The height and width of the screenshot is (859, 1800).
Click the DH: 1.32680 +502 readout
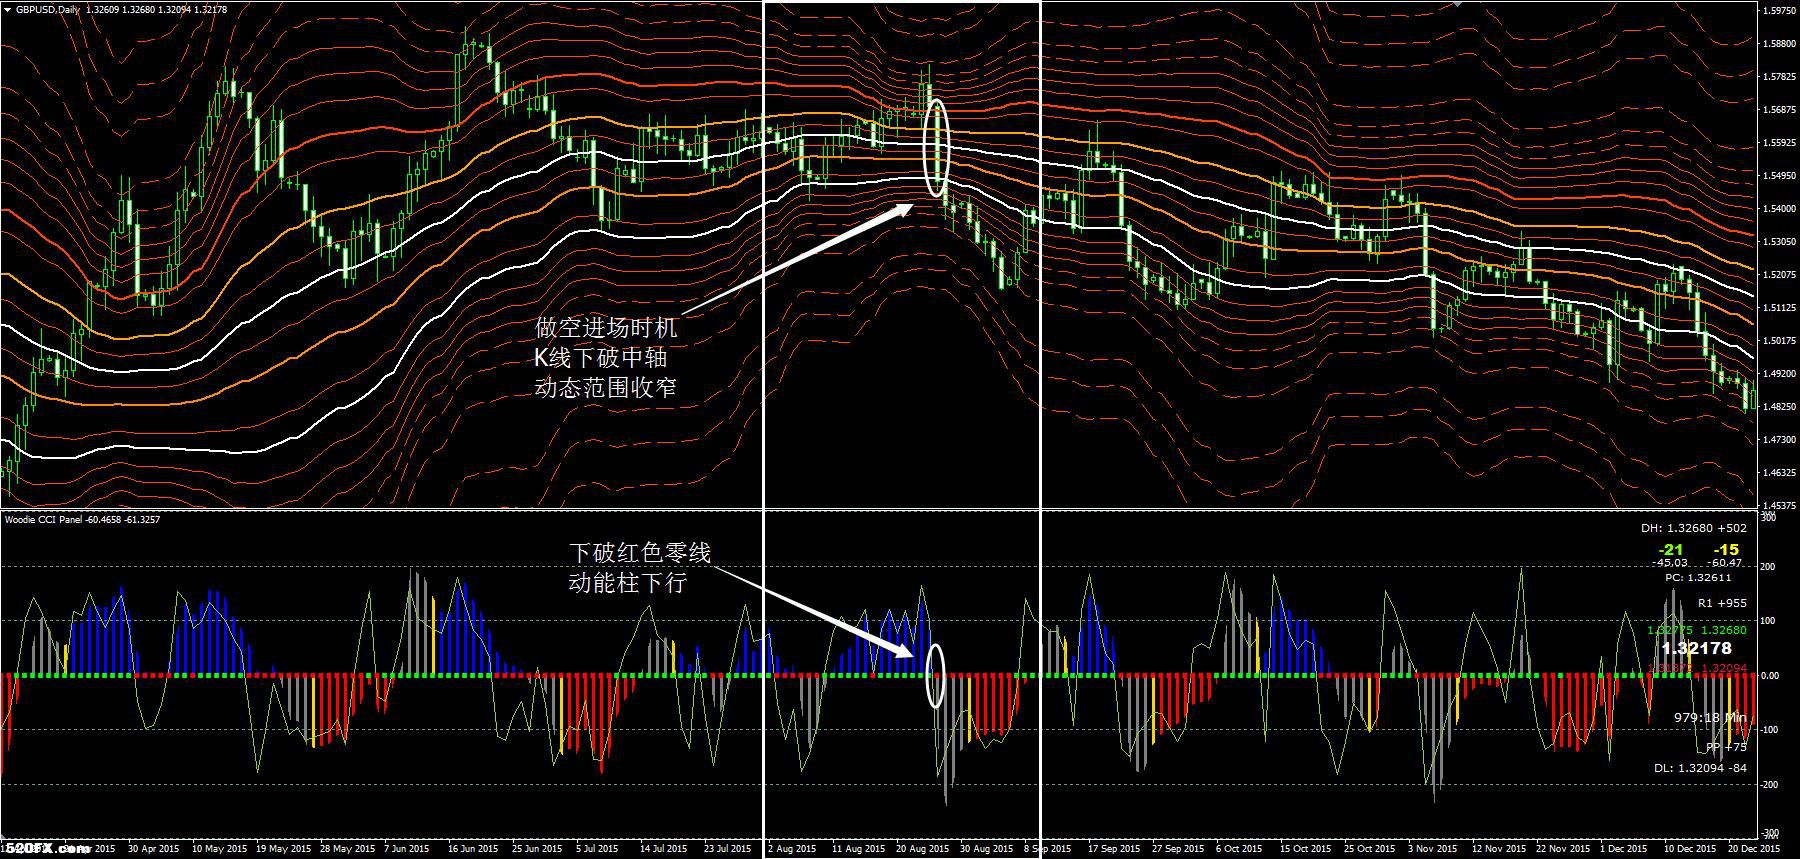[1694, 528]
